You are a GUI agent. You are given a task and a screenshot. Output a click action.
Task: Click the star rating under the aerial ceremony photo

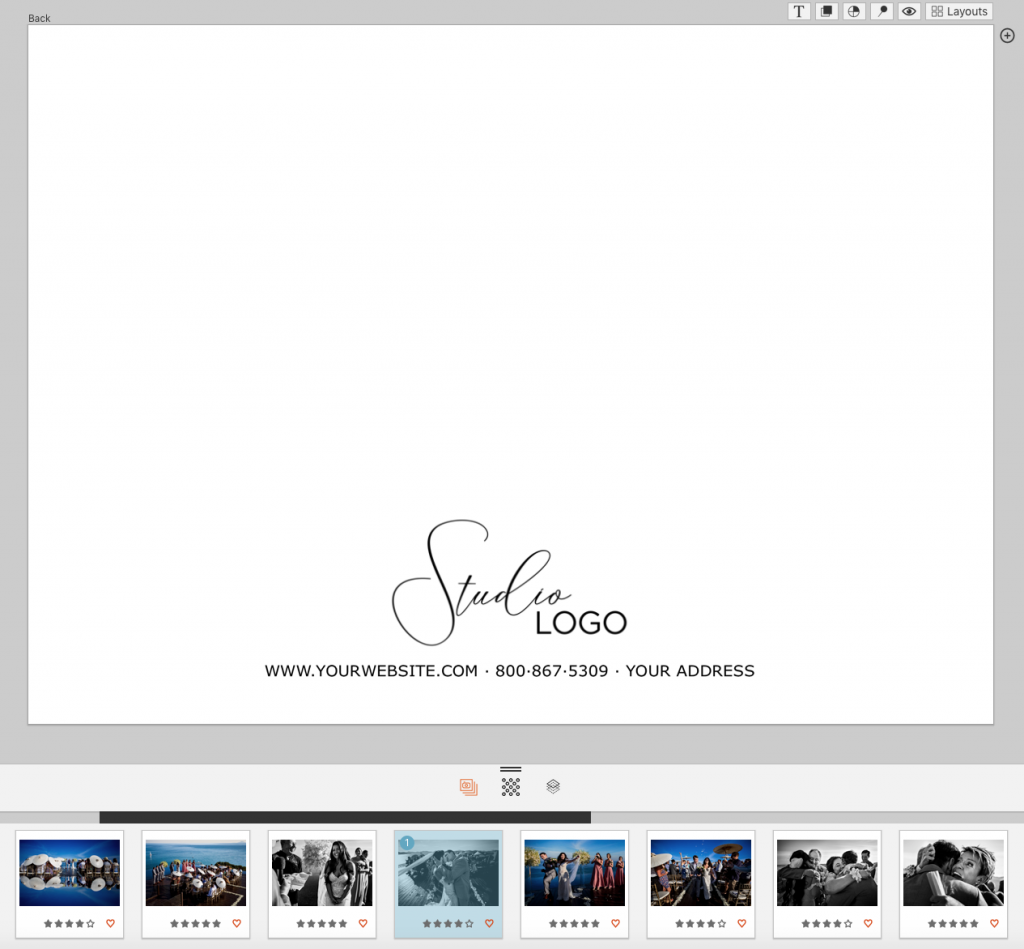(195, 924)
